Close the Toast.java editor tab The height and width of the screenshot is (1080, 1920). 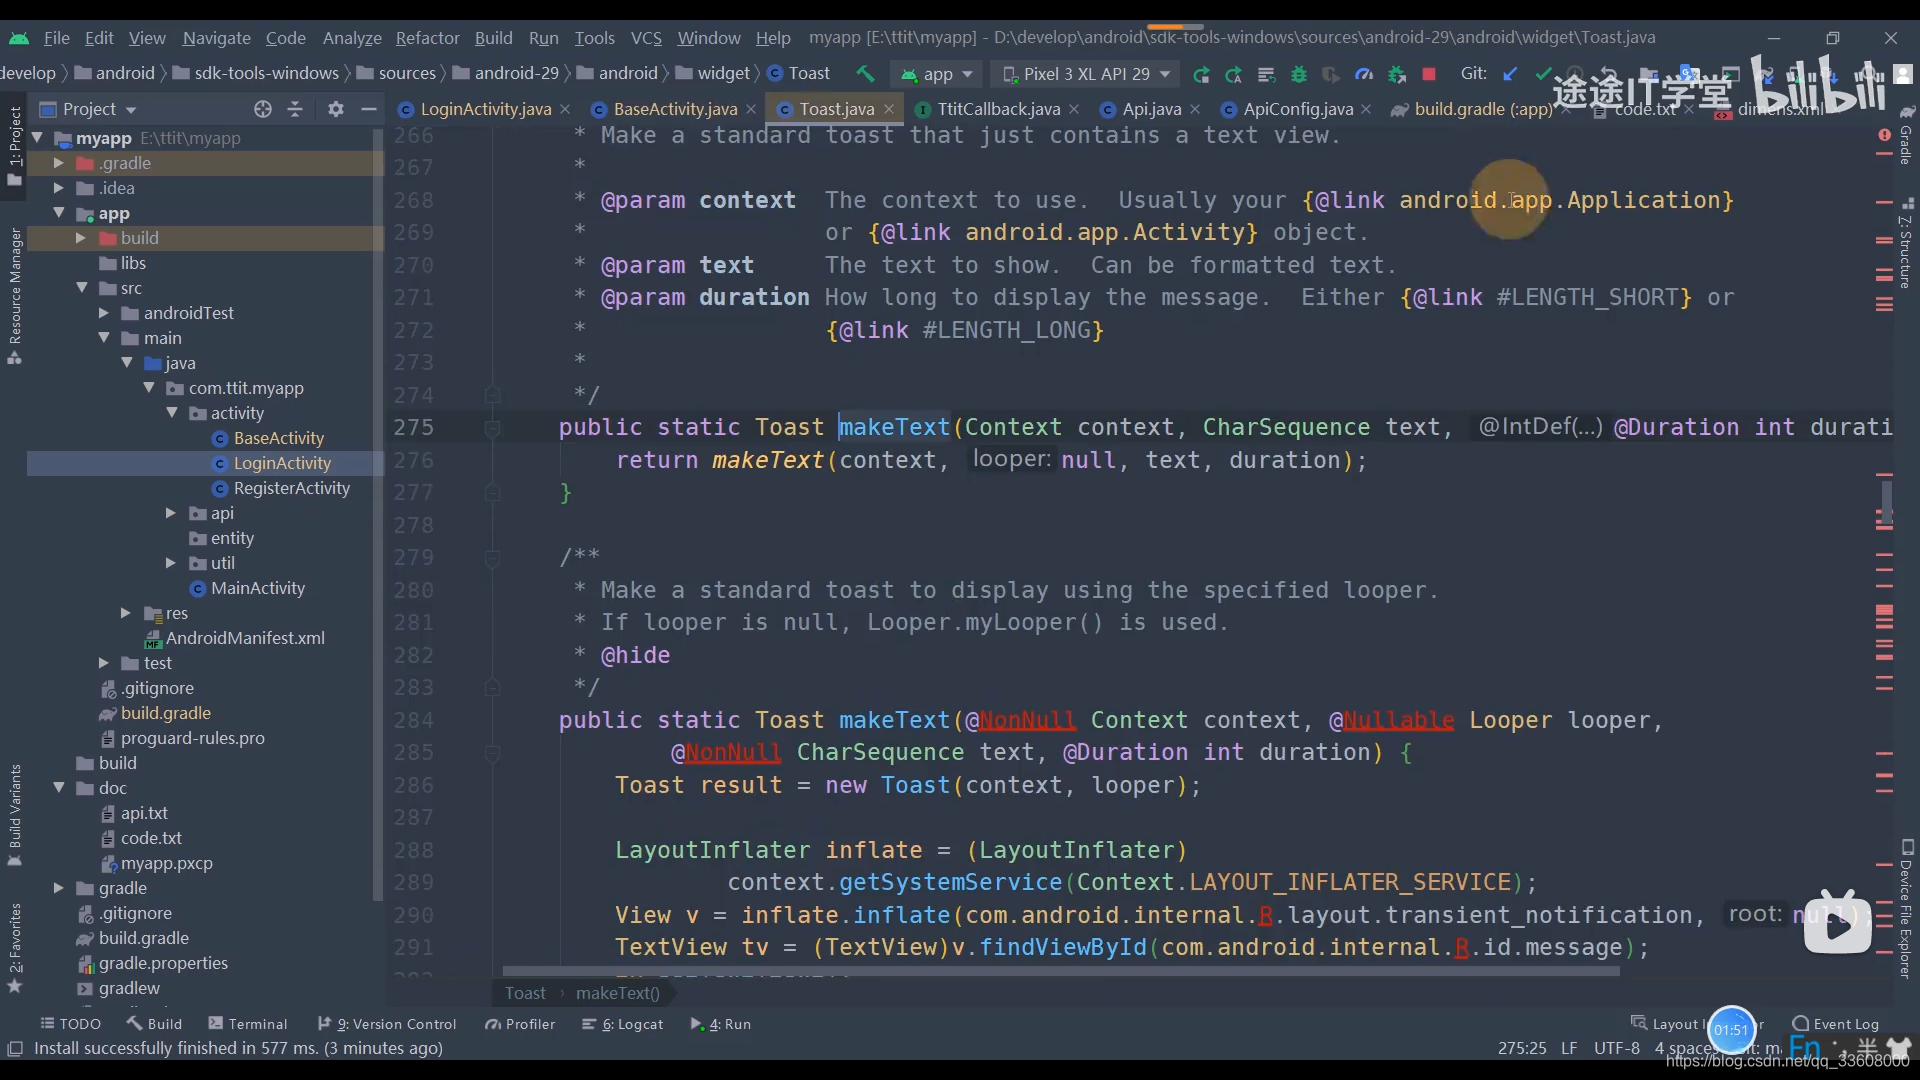tap(888, 109)
